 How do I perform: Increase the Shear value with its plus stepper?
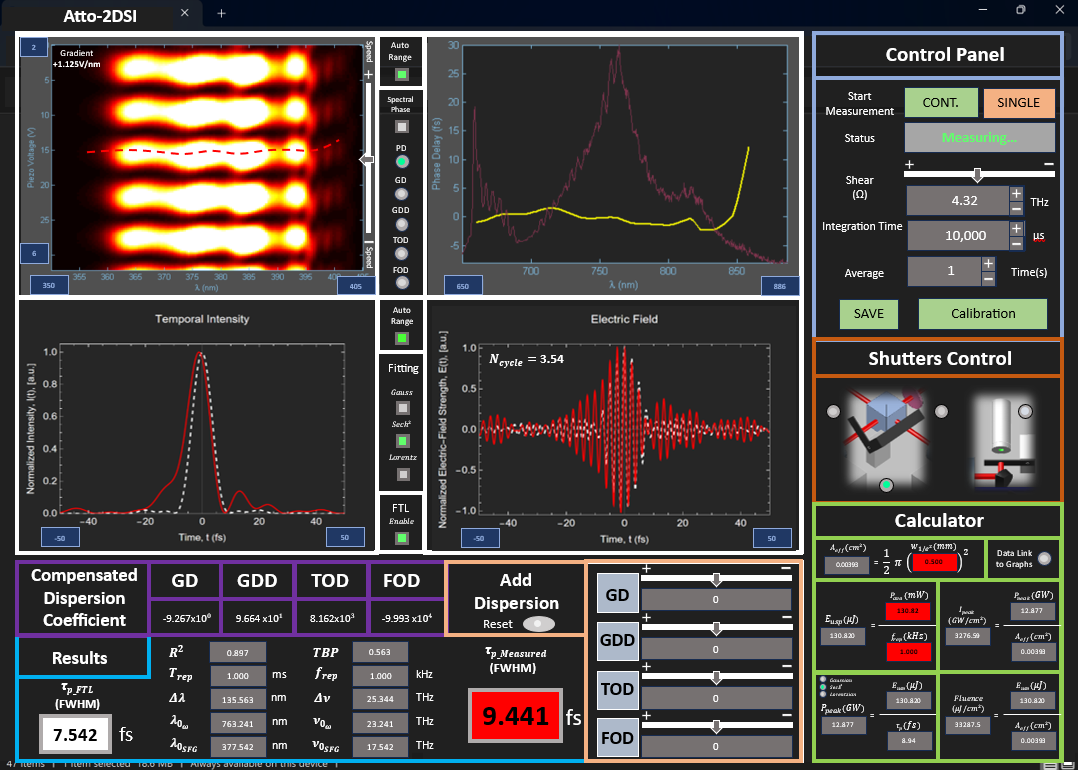(x=1017, y=193)
